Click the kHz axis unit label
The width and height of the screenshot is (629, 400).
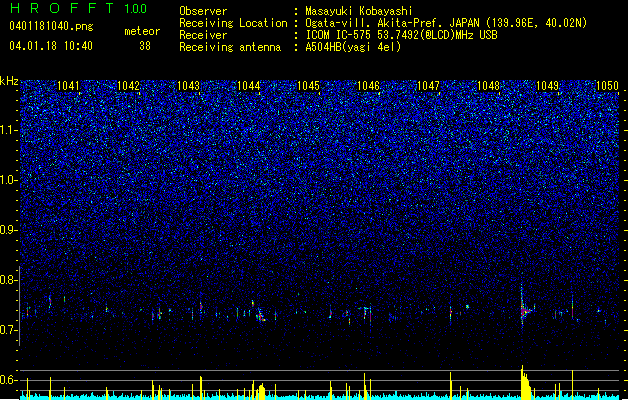pos(9,81)
